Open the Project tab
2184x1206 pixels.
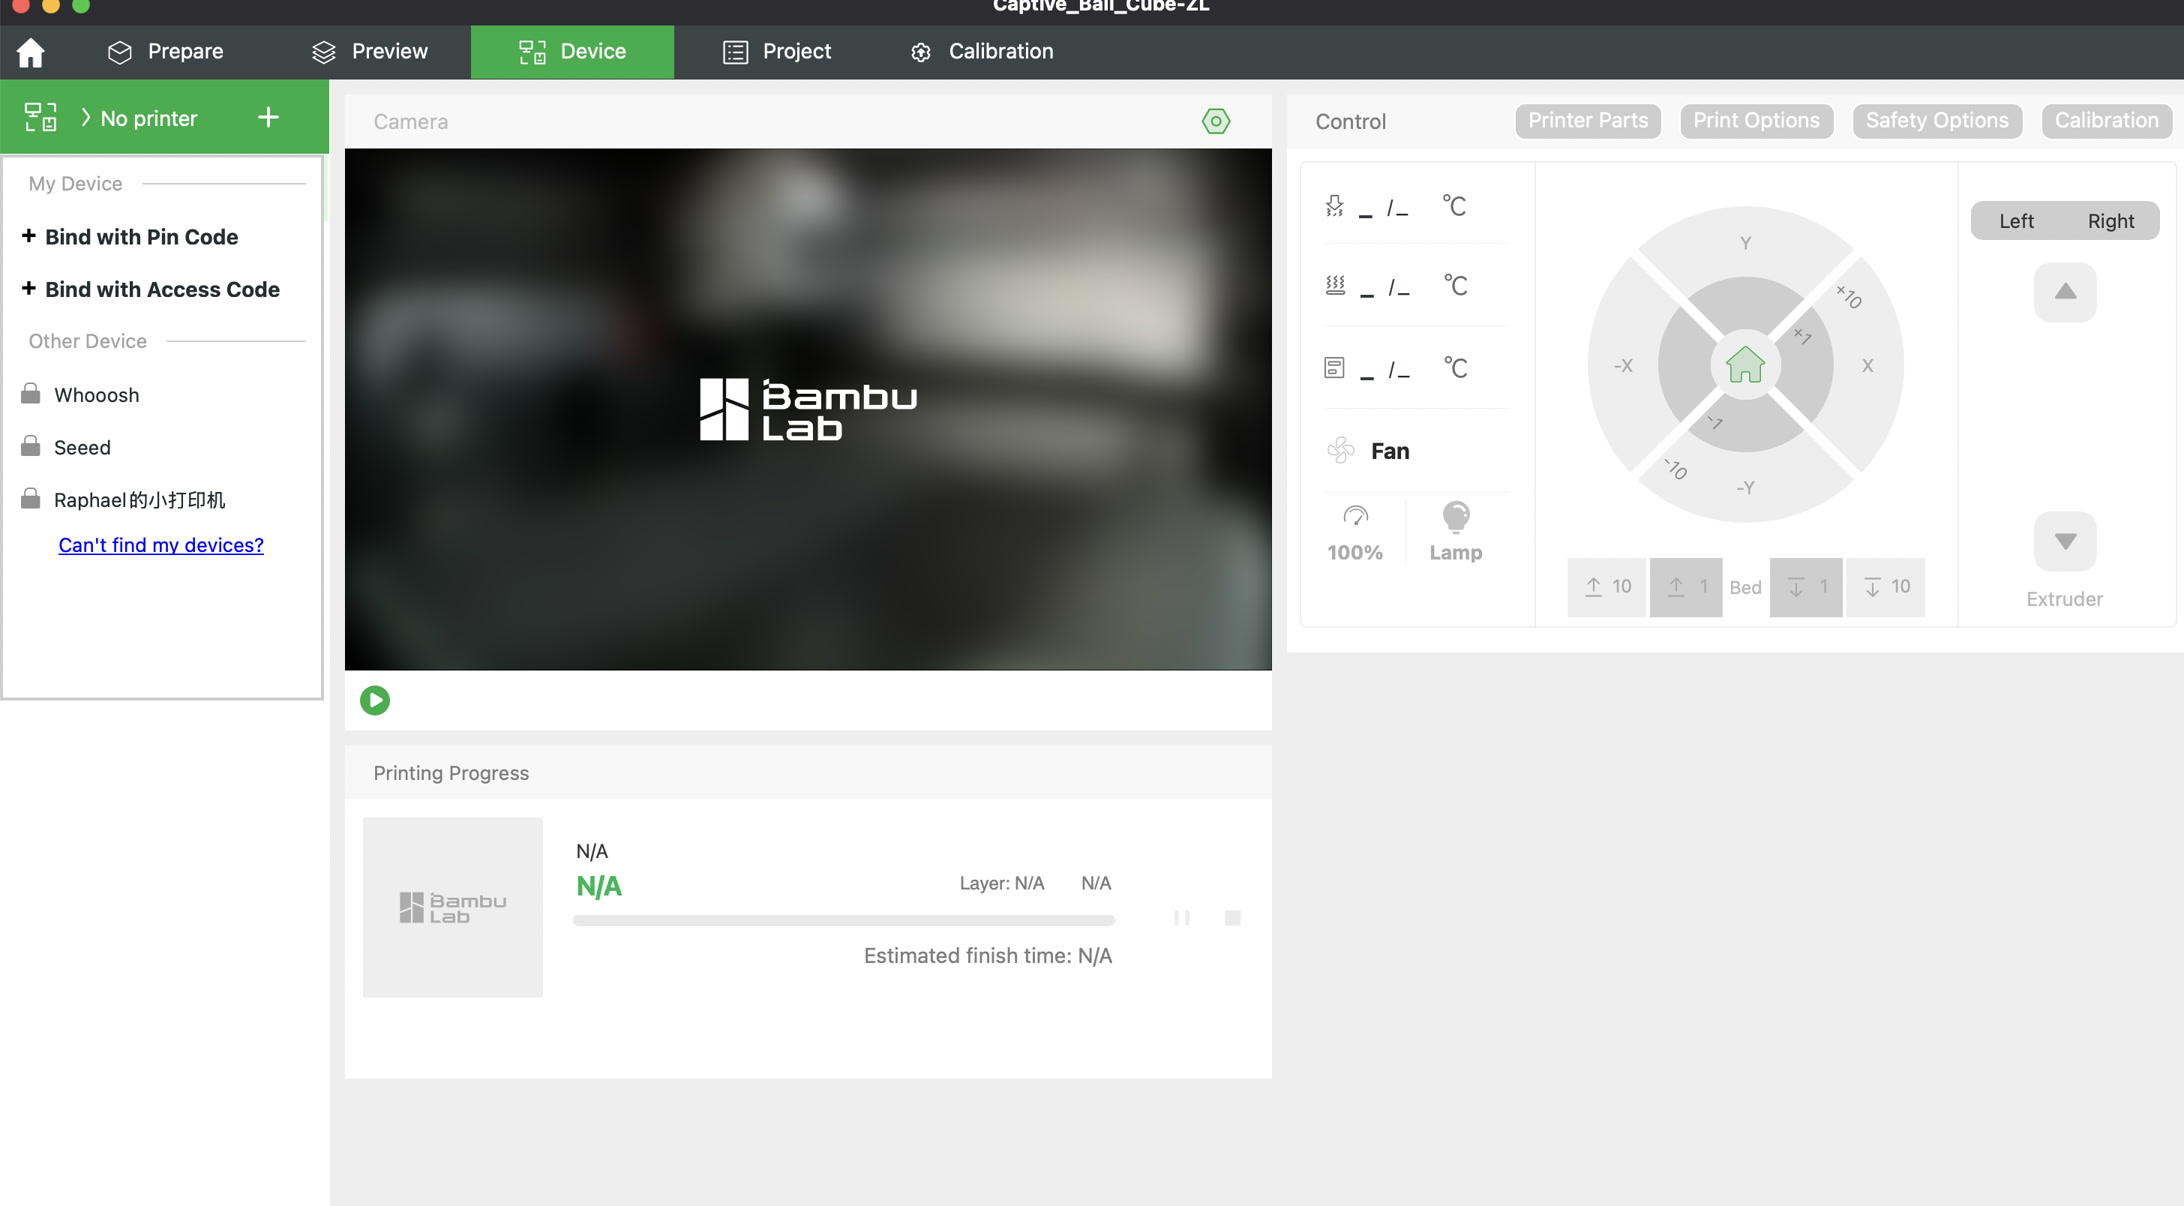click(x=776, y=52)
